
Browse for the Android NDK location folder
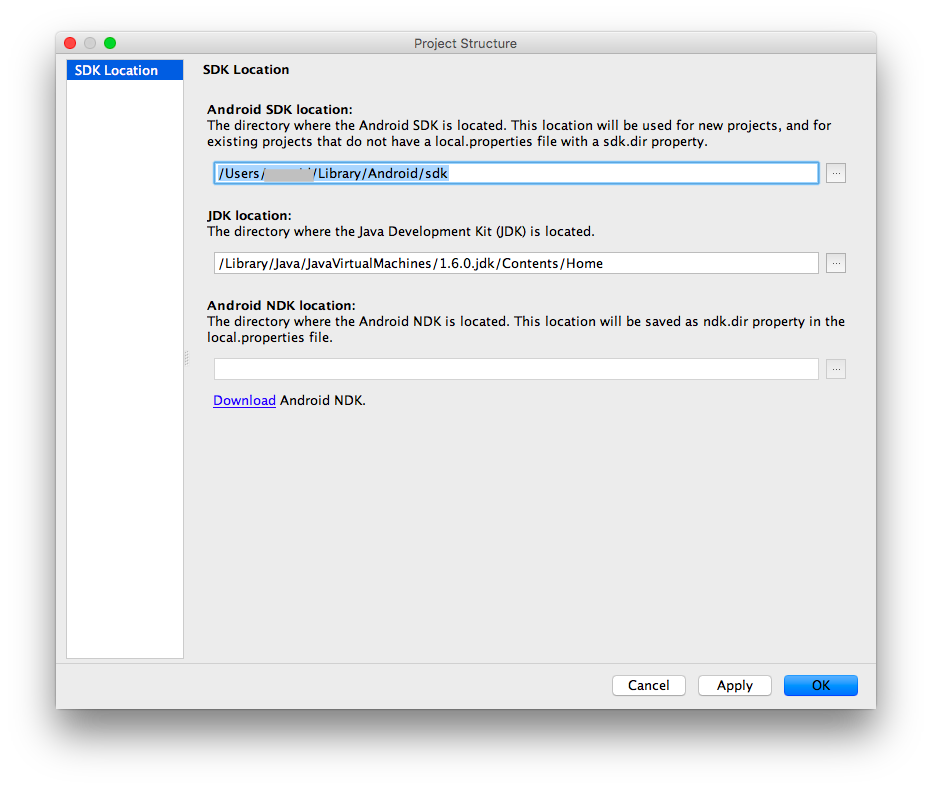coord(836,369)
